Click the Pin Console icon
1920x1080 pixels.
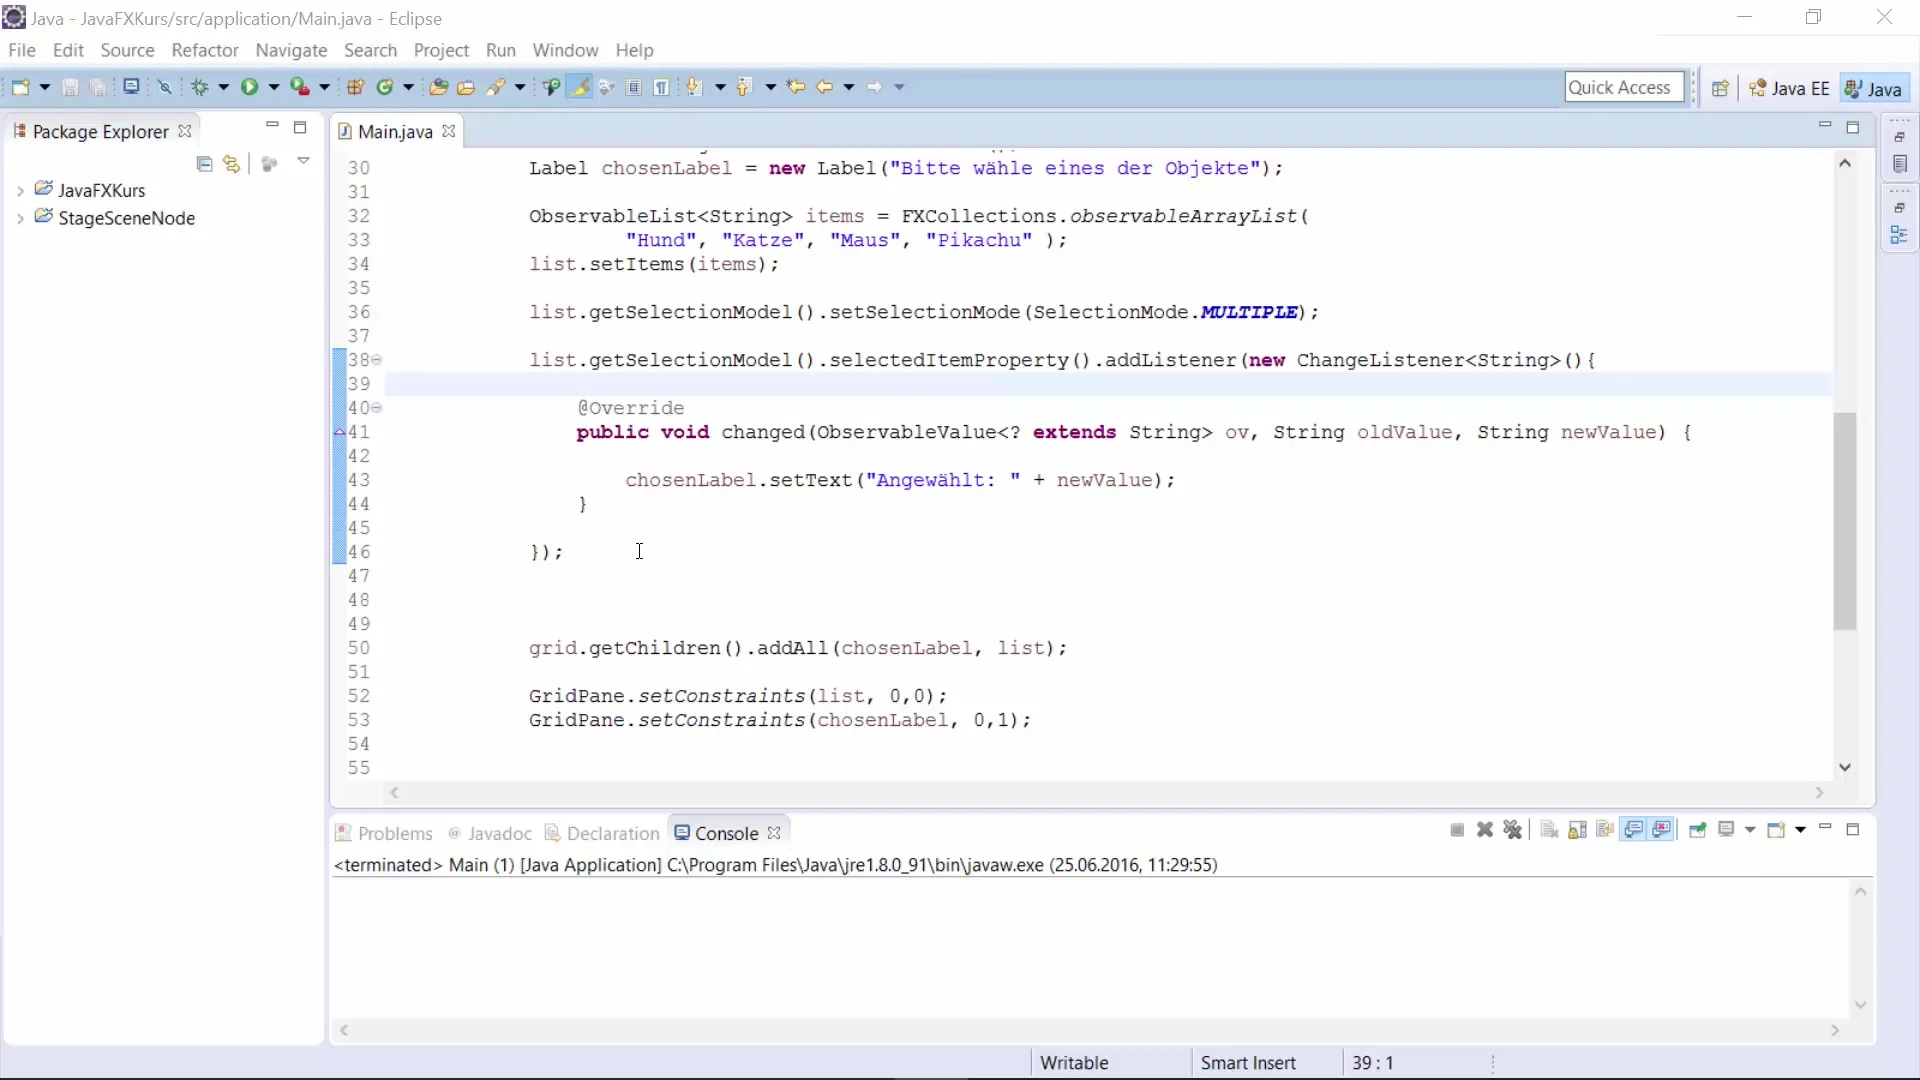1697,830
